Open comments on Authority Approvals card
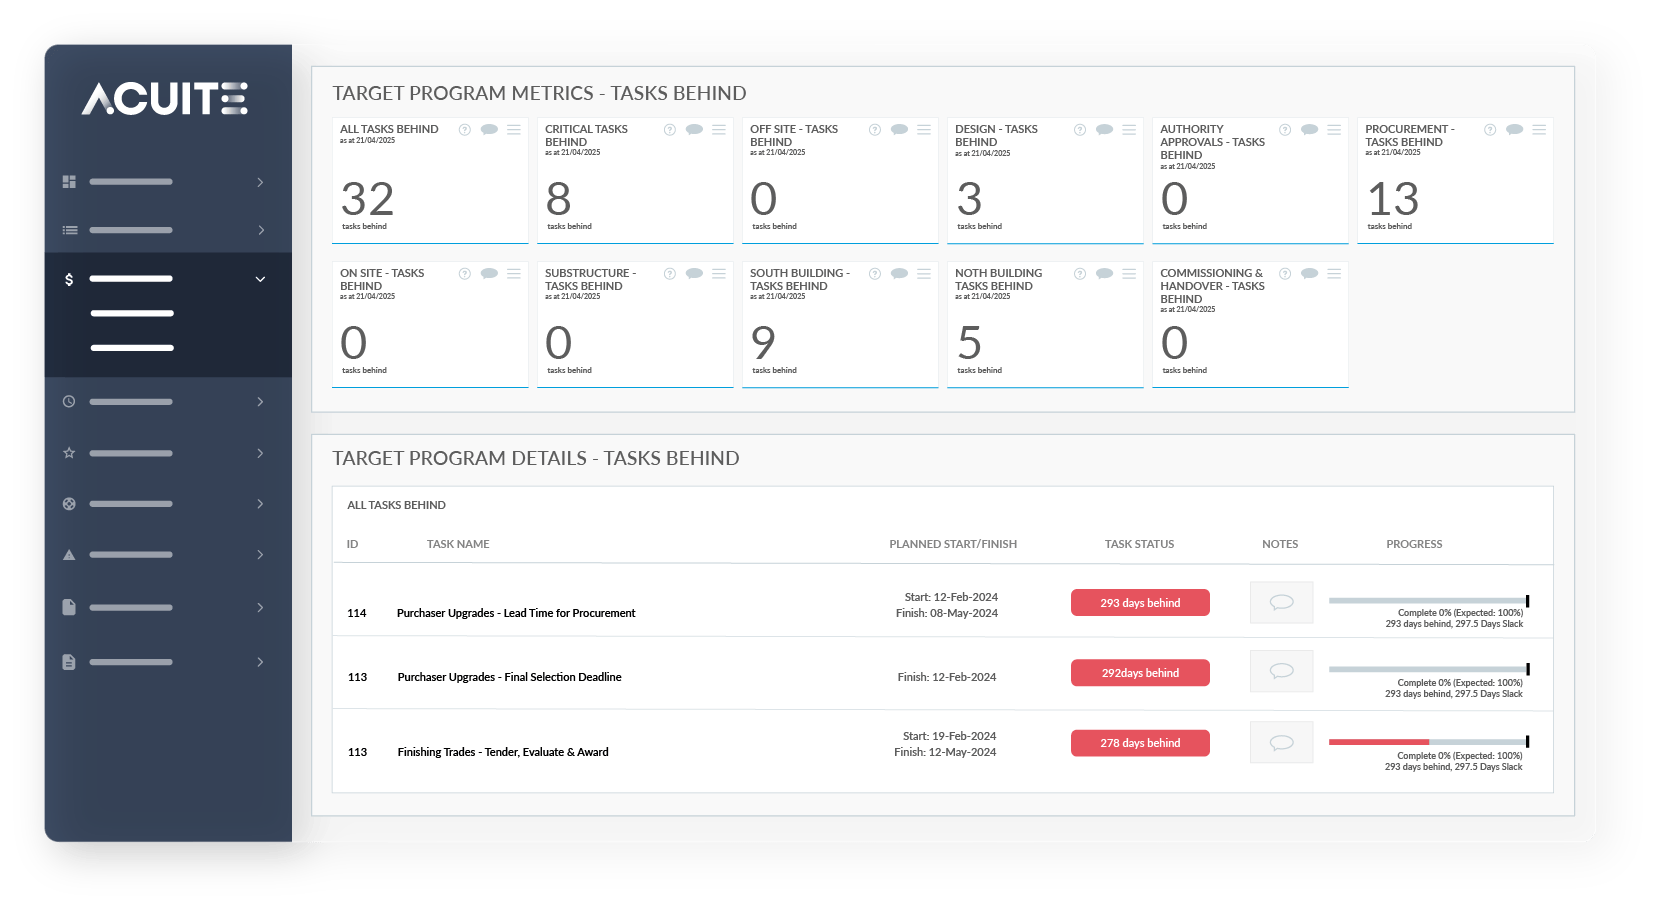1666x912 pixels. (1309, 130)
